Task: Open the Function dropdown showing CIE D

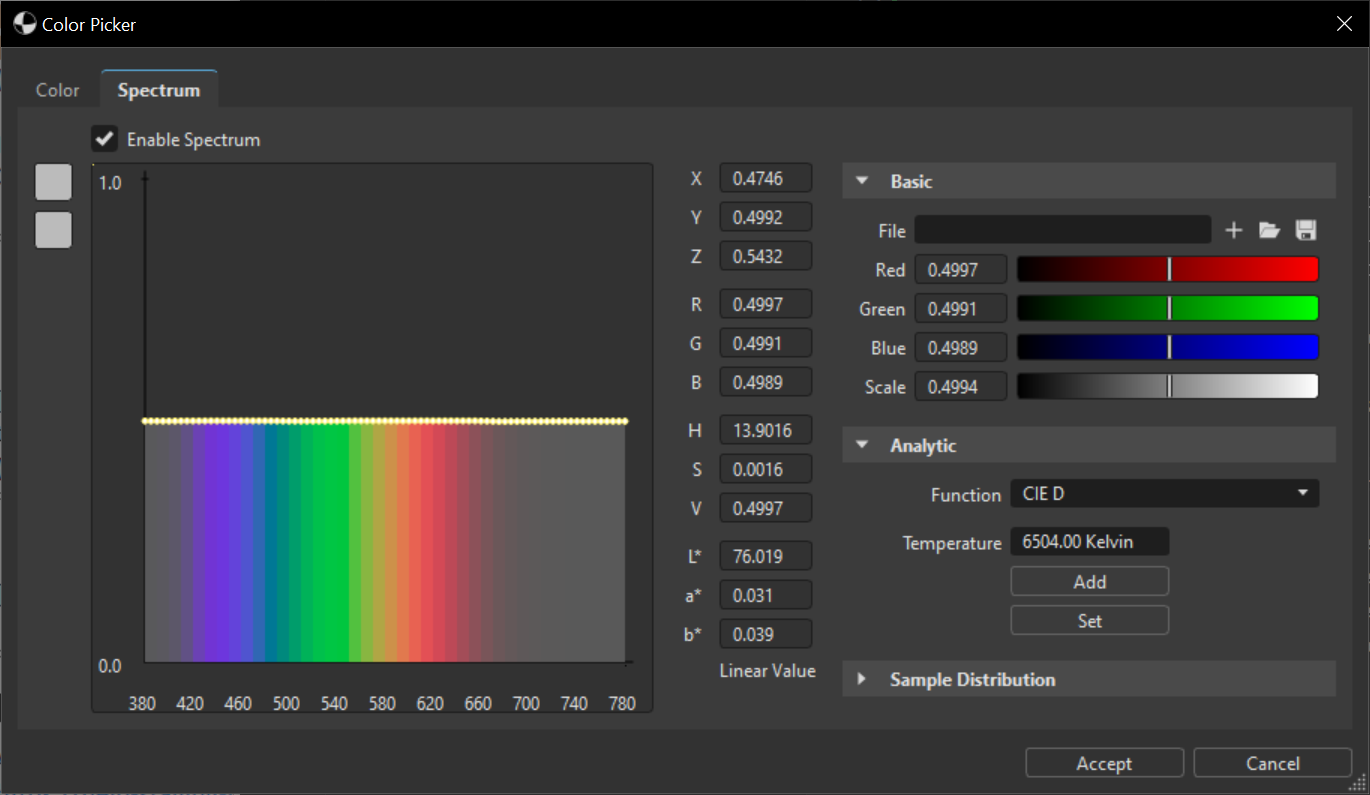Action: (1165, 494)
